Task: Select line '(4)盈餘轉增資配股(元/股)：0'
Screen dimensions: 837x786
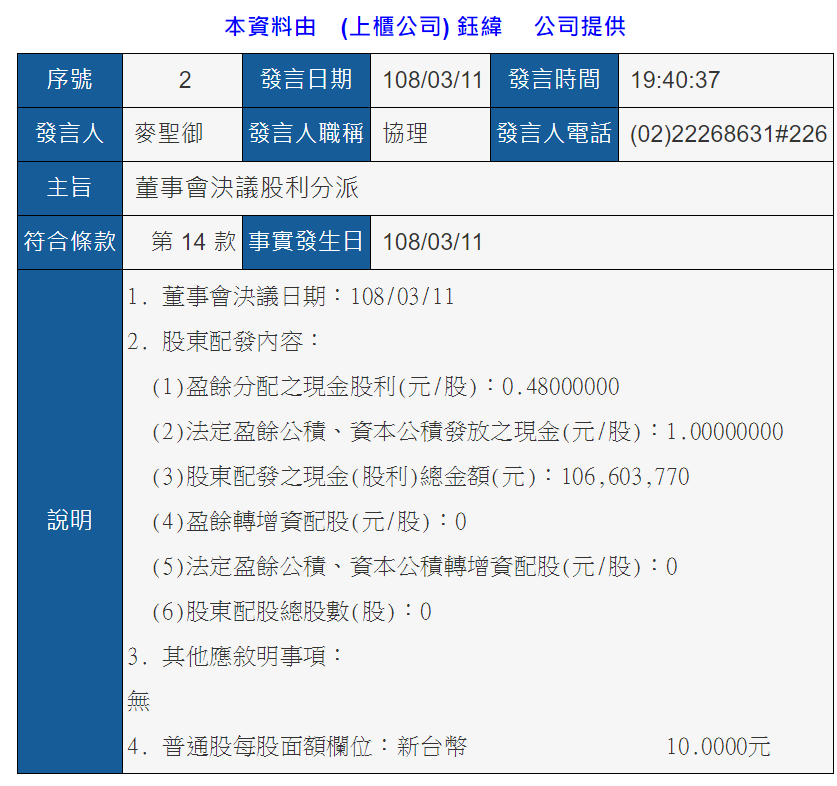Action: tap(309, 521)
